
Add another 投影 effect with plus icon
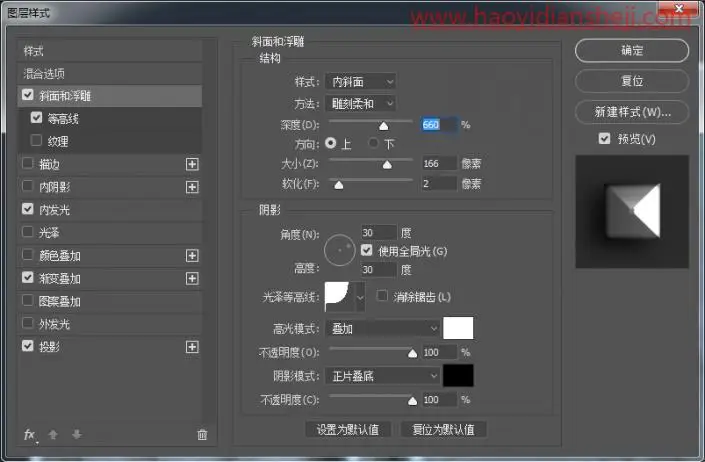192,347
